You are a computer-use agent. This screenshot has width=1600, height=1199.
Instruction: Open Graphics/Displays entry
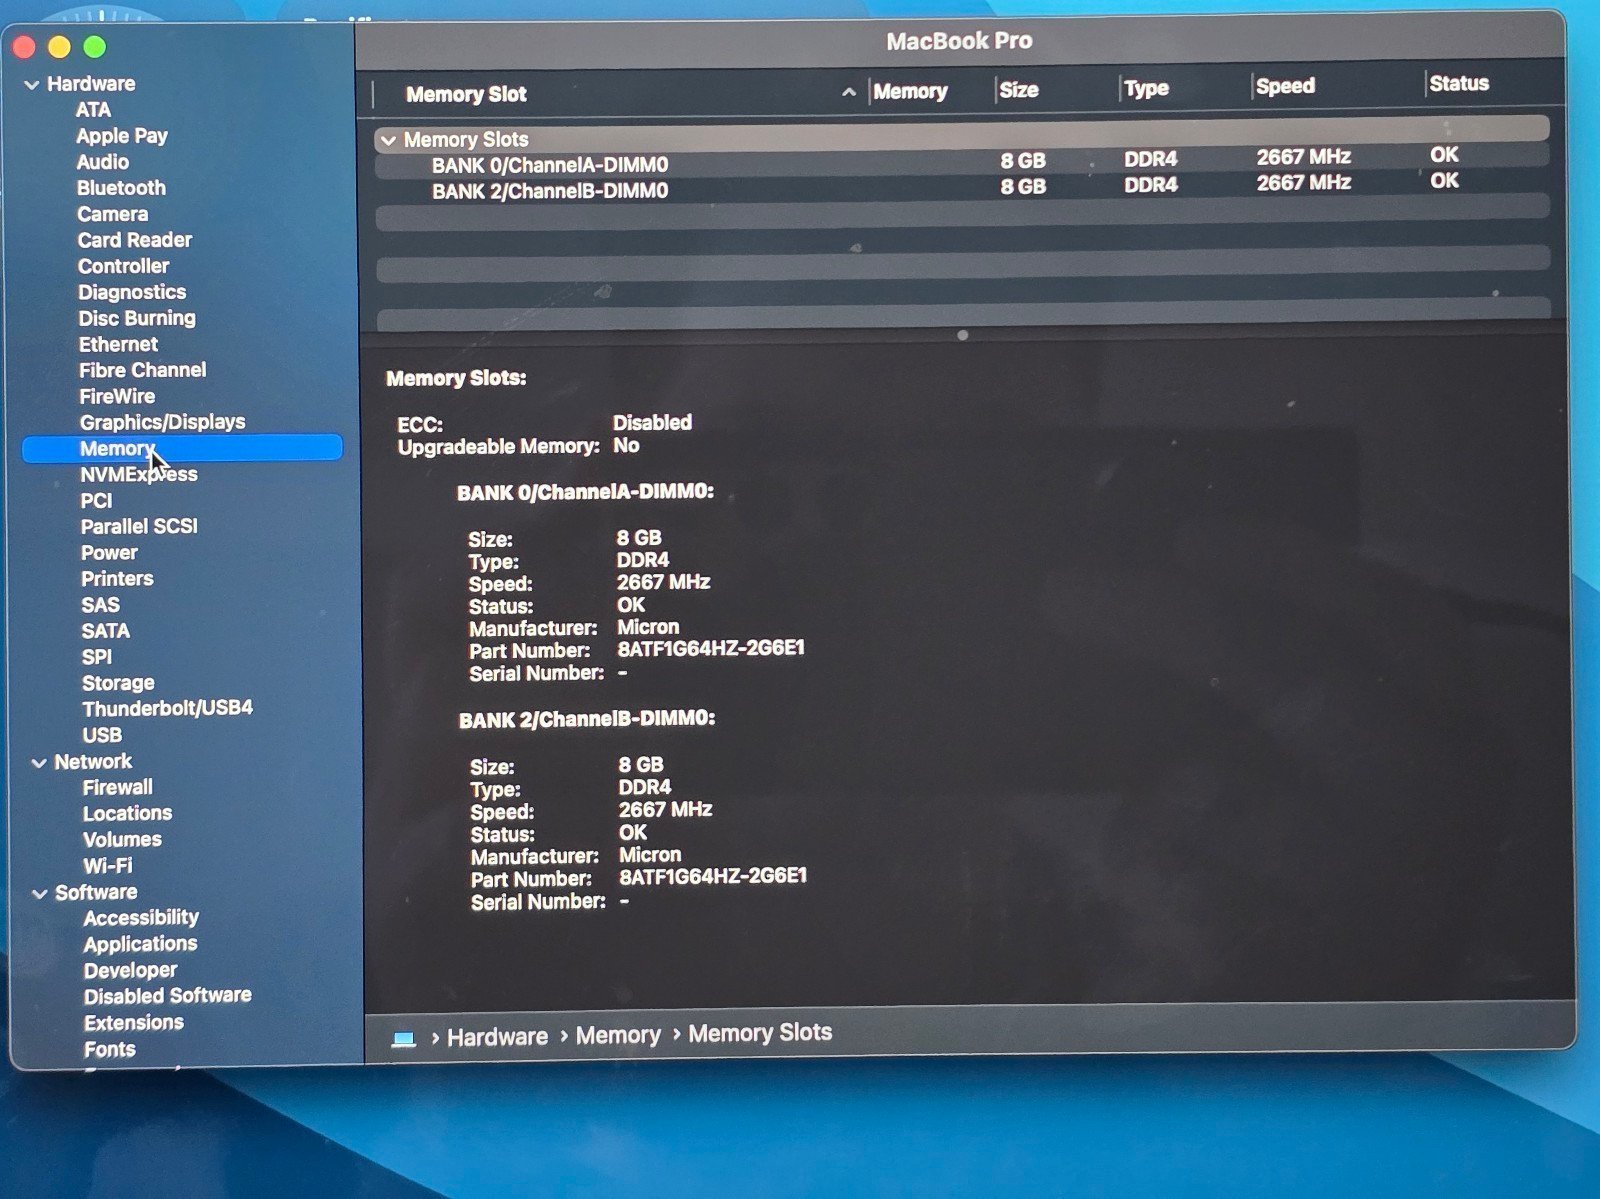click(163, 422)
